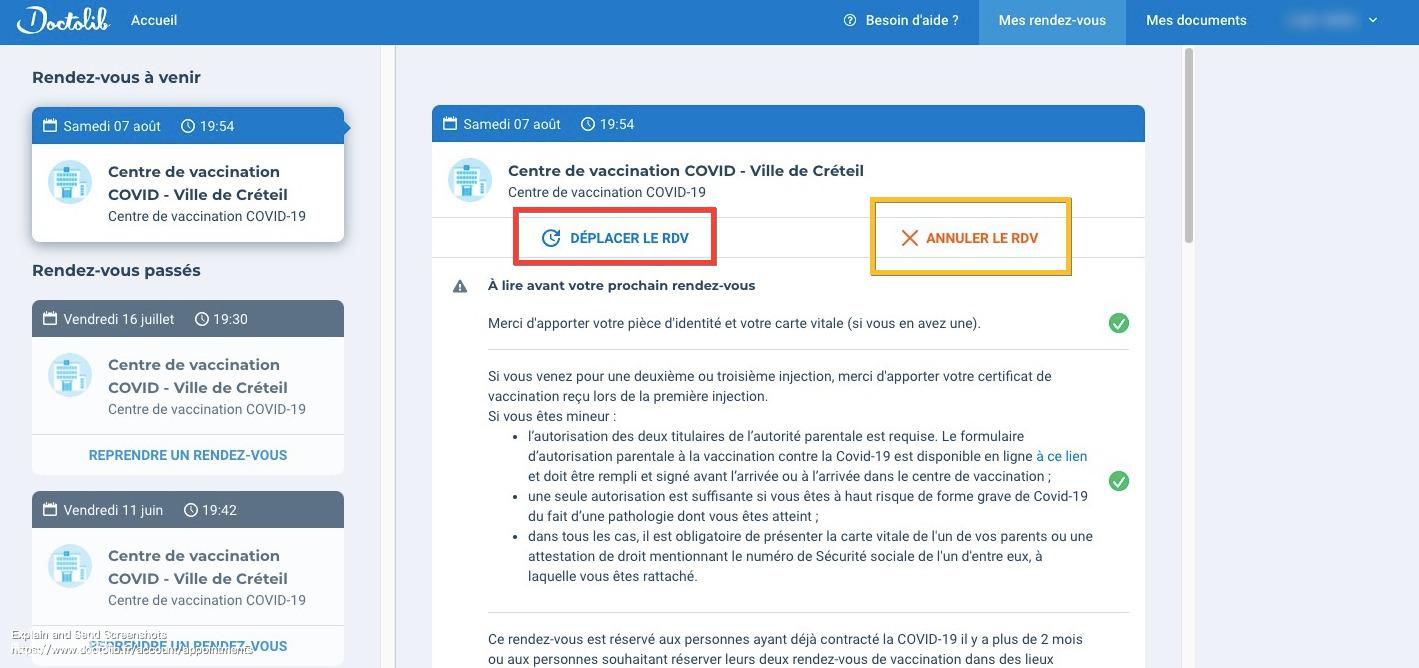Click Reprendre un rendez-vous under 16 juillet

188,455
